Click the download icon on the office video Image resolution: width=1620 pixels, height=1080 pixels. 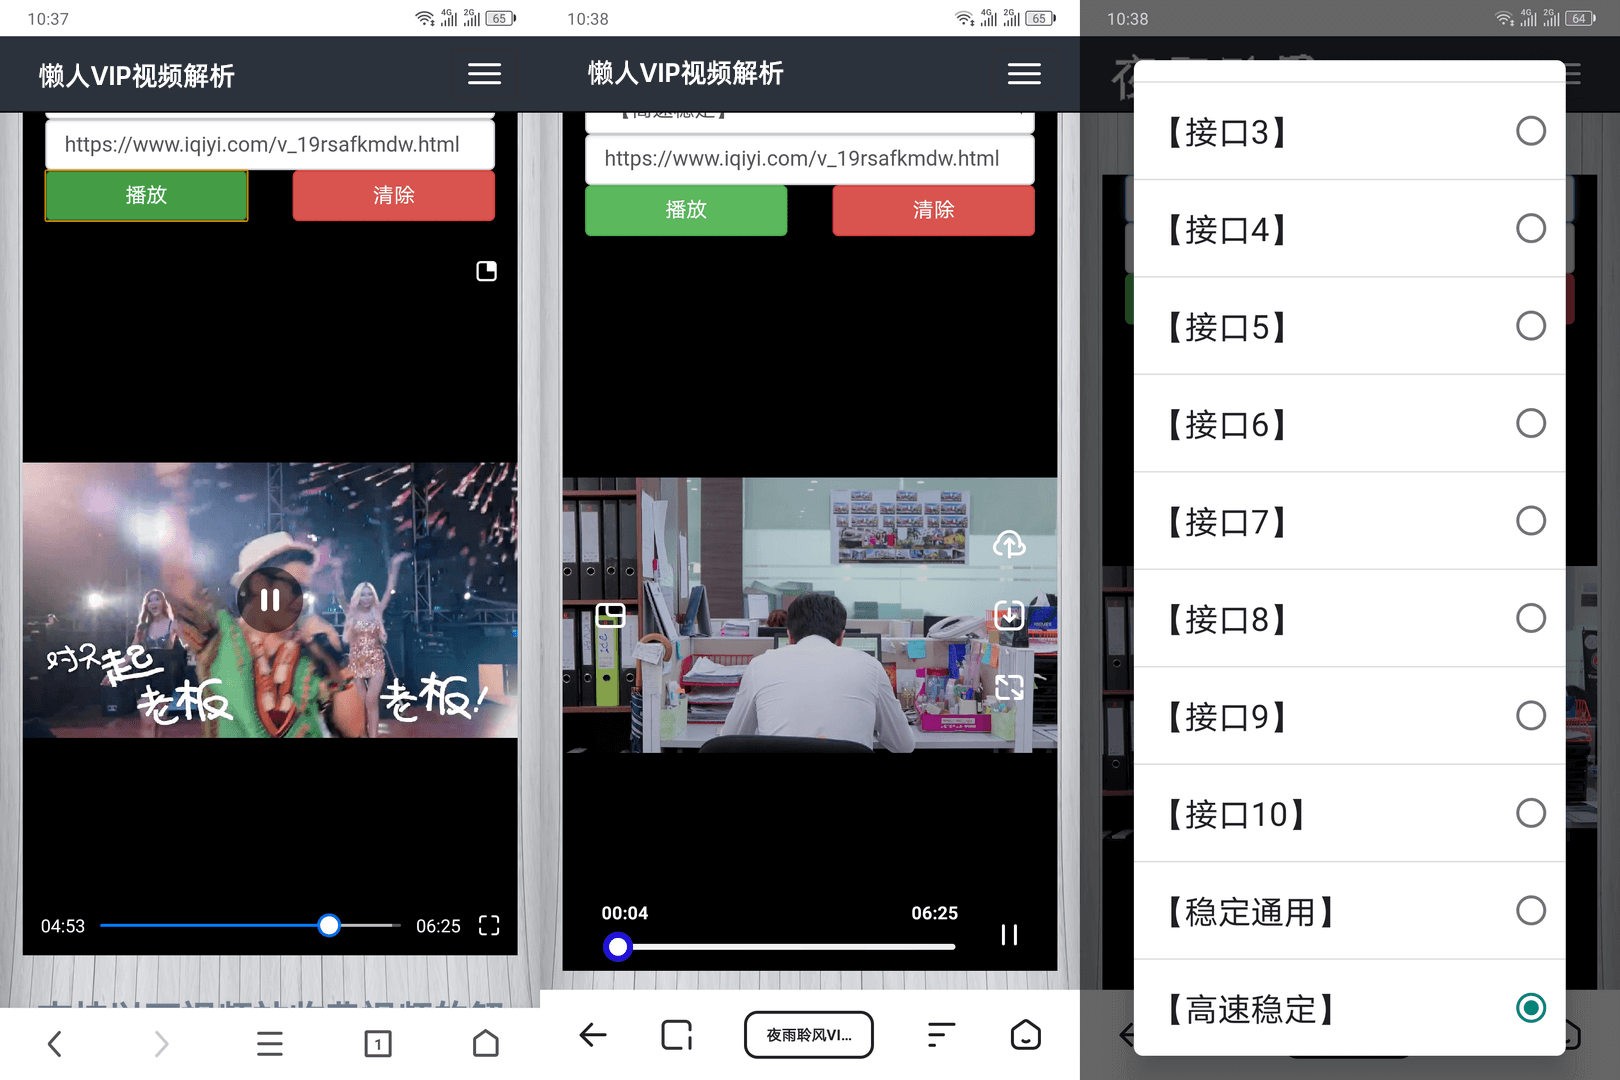click(1009, 615)
